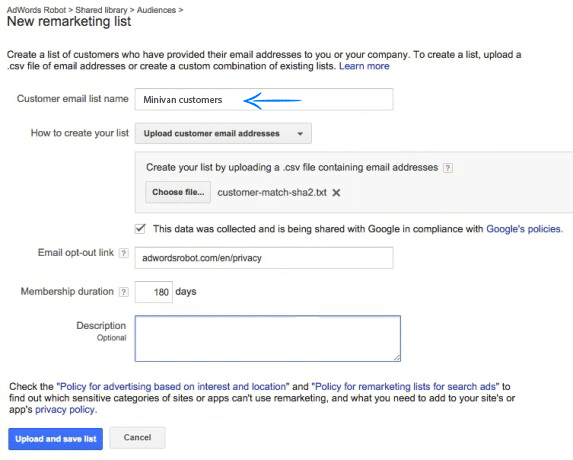Click the Membership duration days field
The image size is (573, 460).
point(153,292)
